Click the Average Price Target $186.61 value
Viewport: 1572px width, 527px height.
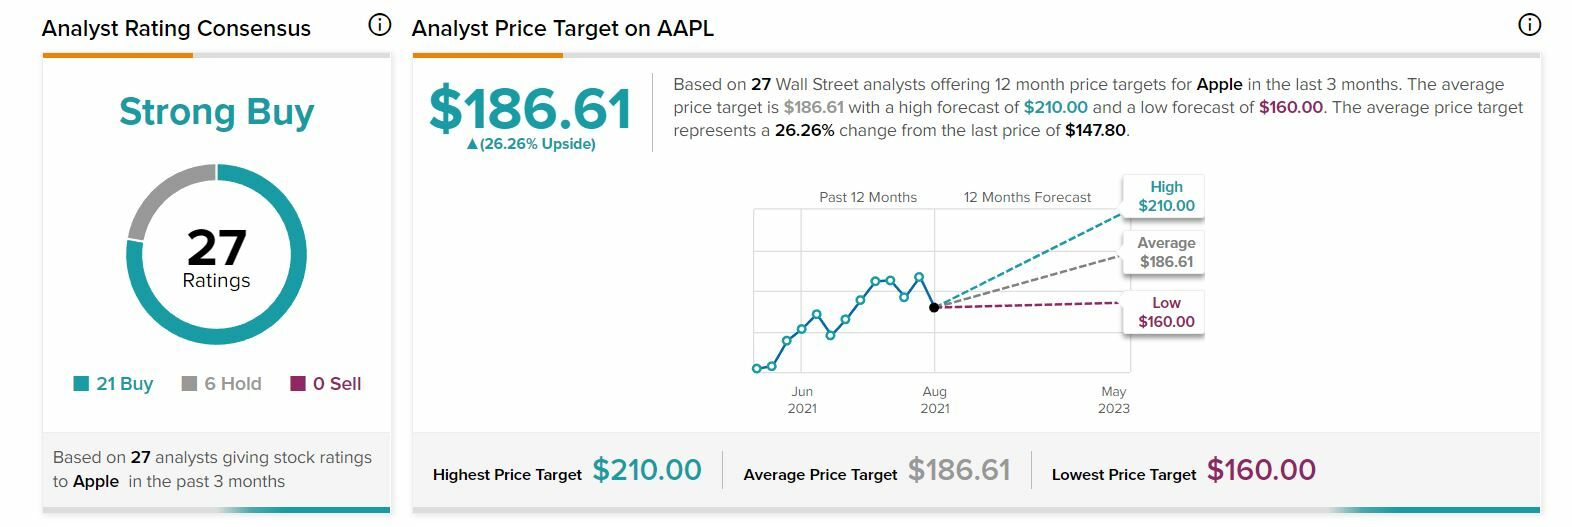[x=959, y=470]
